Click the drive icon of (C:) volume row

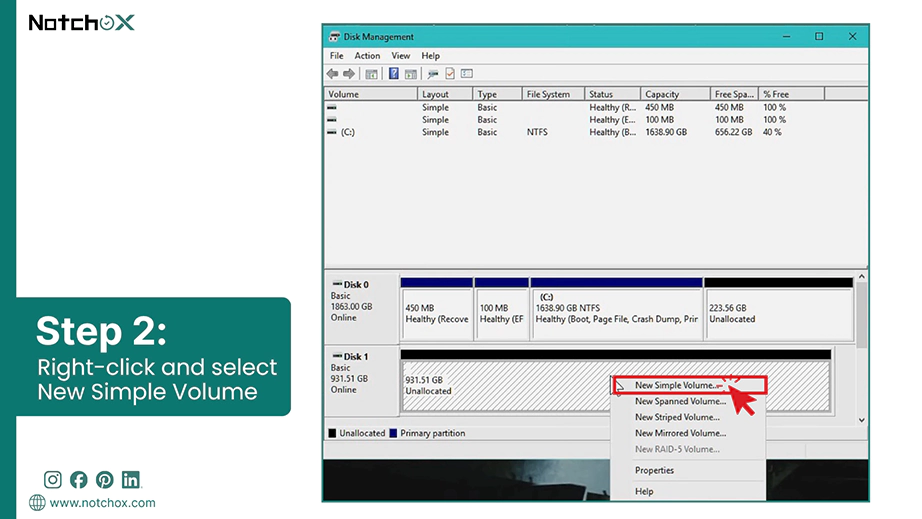[332, 132]
